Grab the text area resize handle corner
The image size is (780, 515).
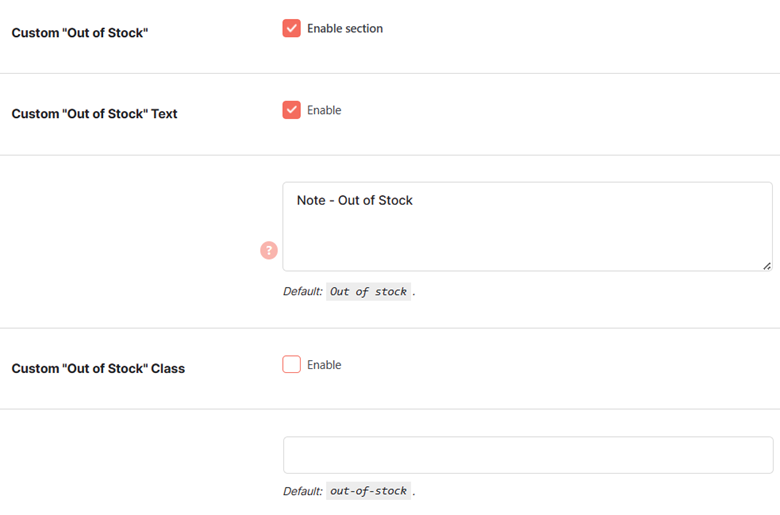pyautogui.click(x=767, y=266)
